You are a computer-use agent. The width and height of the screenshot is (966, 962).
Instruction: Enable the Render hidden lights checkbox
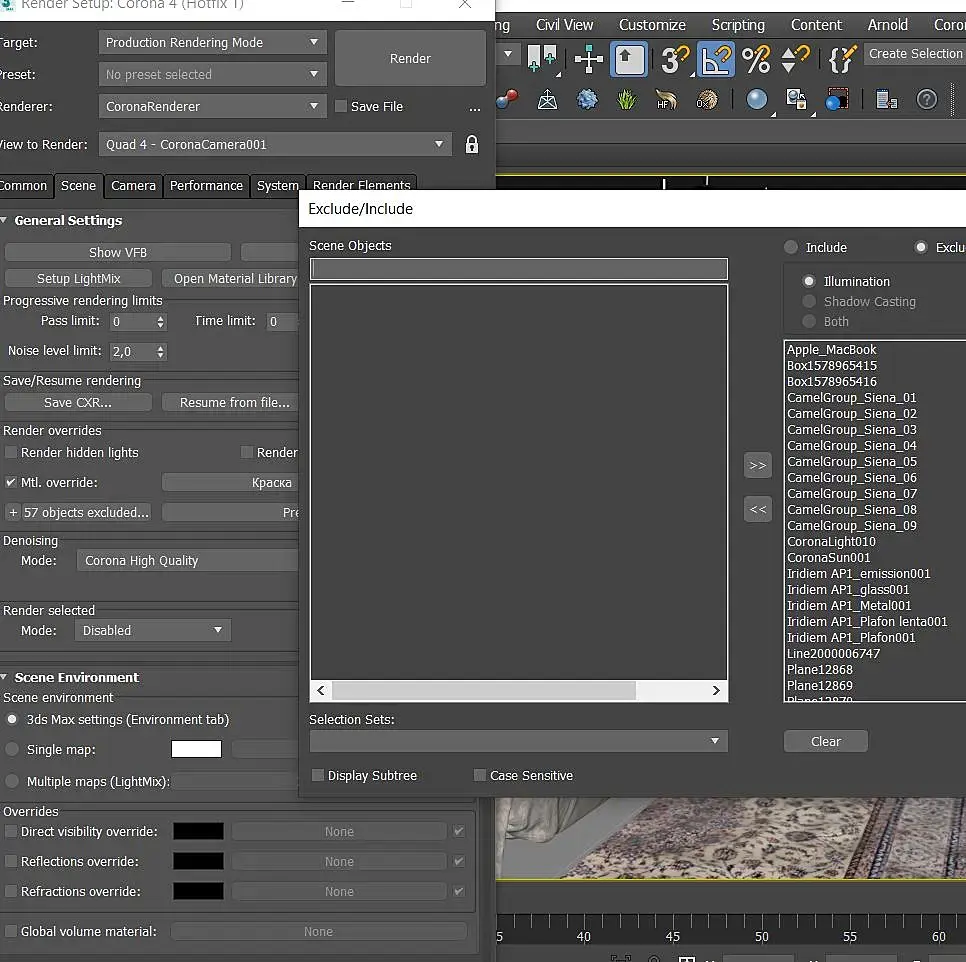tap(12, 452)
